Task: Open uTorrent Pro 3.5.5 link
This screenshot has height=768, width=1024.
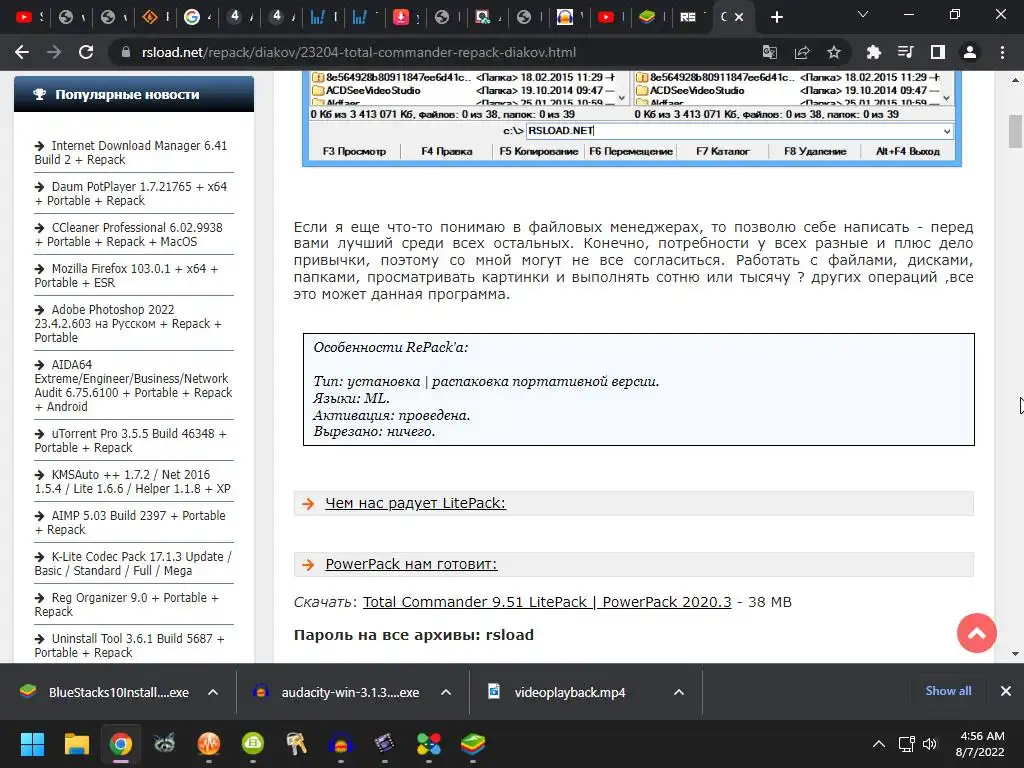Action: pyautogui.click(x=131, y=441)
